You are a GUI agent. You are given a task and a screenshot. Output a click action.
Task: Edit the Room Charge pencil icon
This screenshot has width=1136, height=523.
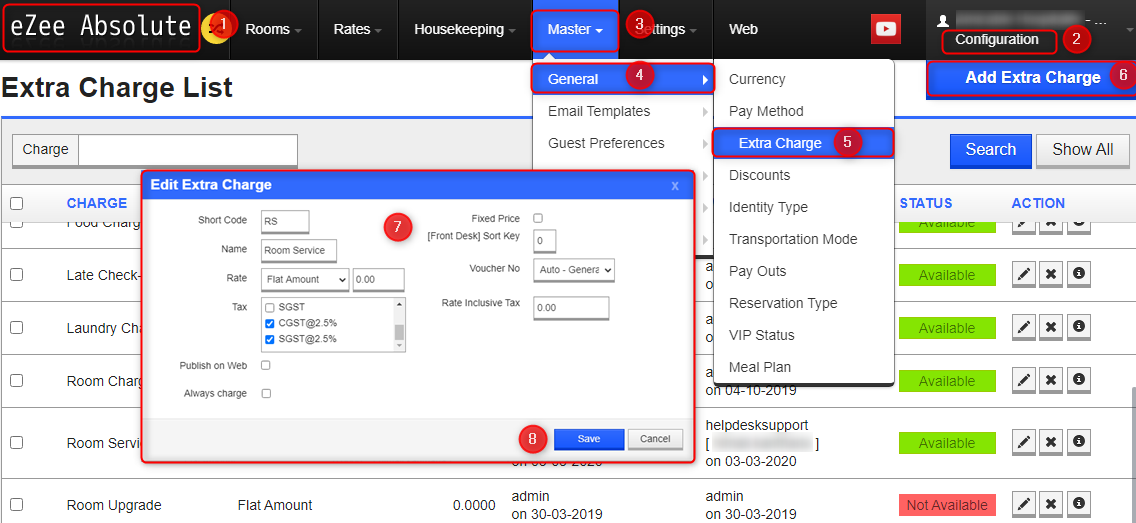tap(1023, 380)
